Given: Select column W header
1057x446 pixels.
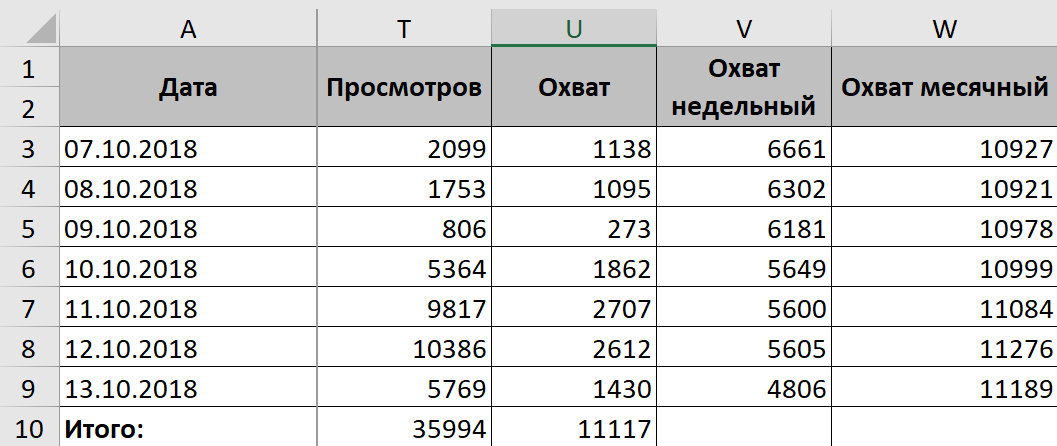Looking at the screenshot, I should coord(944,28).
